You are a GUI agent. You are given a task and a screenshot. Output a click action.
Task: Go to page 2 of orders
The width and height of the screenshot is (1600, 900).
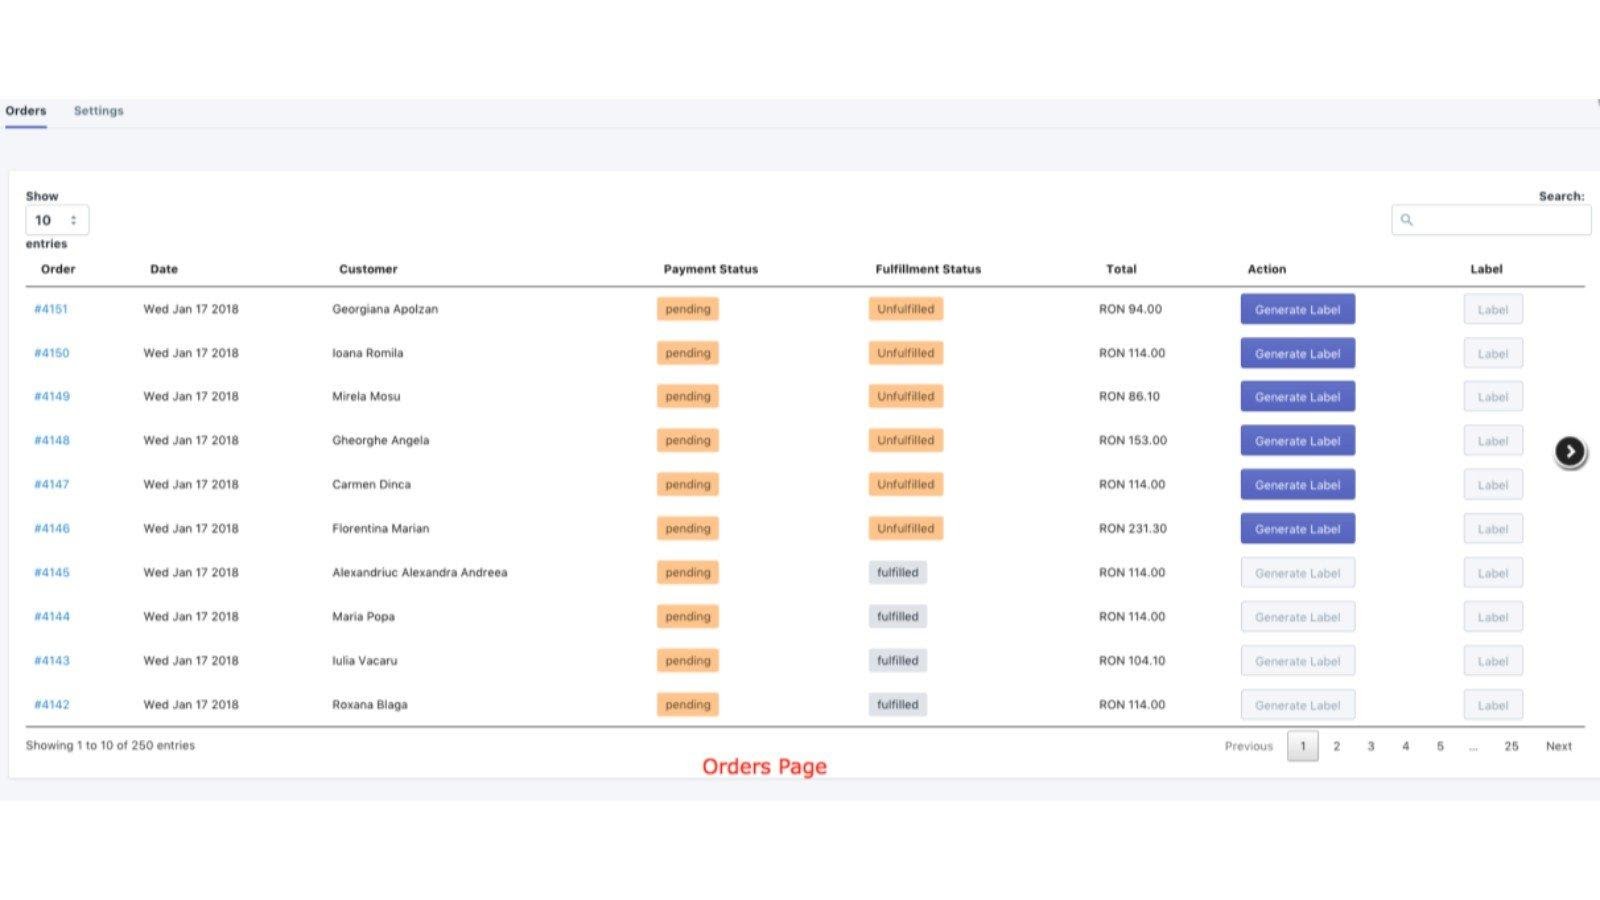tap(1336, 746)
